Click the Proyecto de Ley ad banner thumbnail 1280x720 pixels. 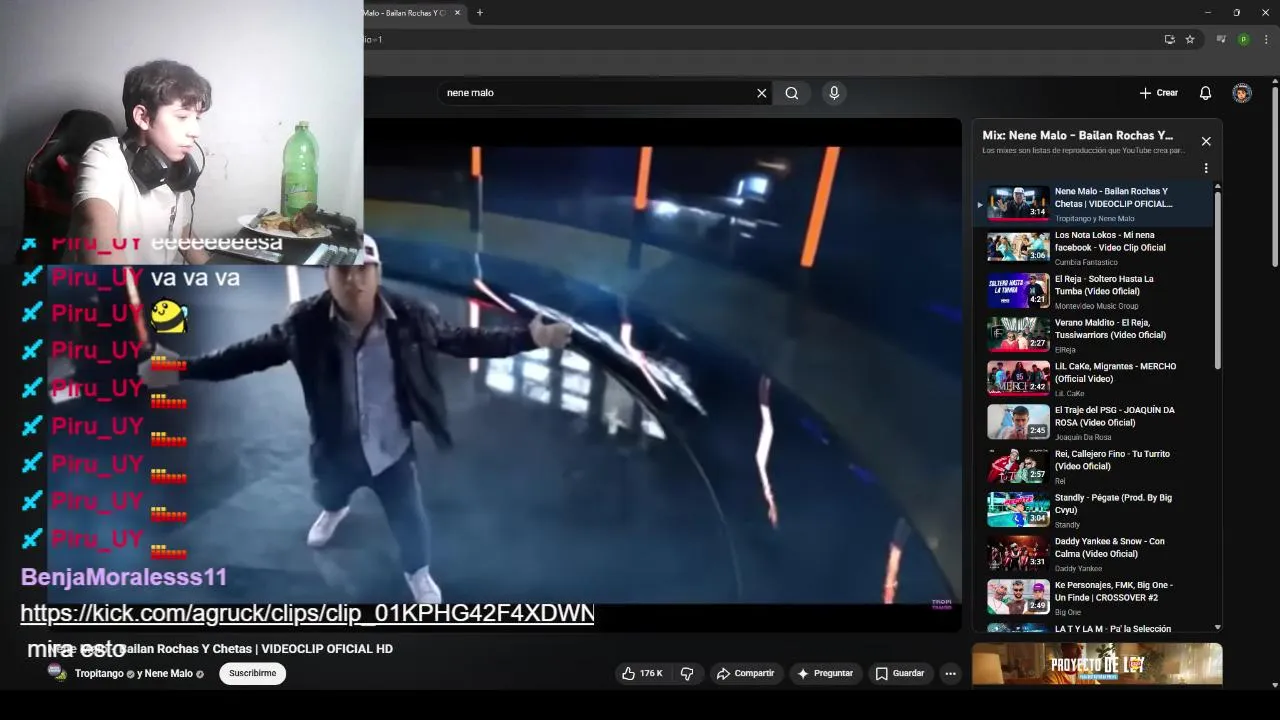click(x=1096, y=664)
